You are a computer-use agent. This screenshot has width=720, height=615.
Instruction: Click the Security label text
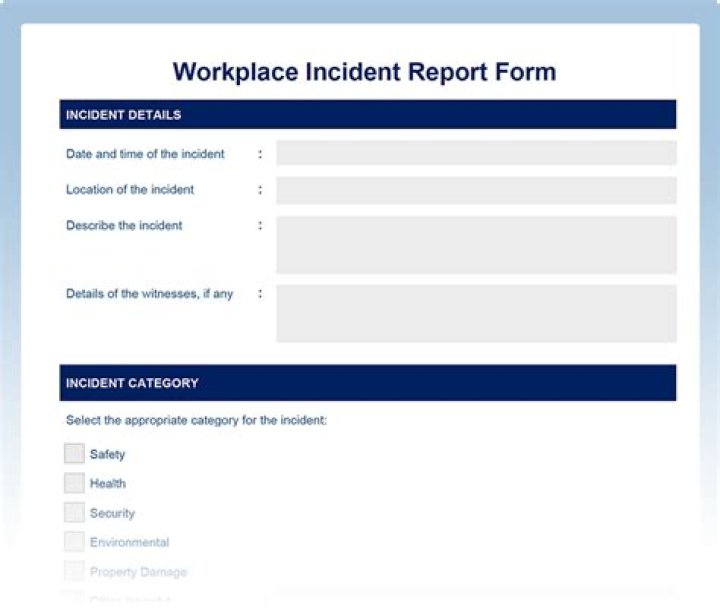[x=112, y=514]
